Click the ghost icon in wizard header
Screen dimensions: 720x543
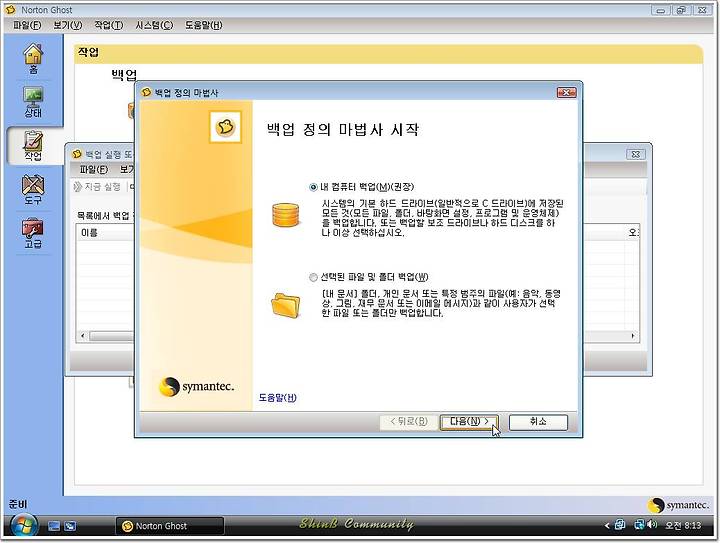tap(225, 127)
